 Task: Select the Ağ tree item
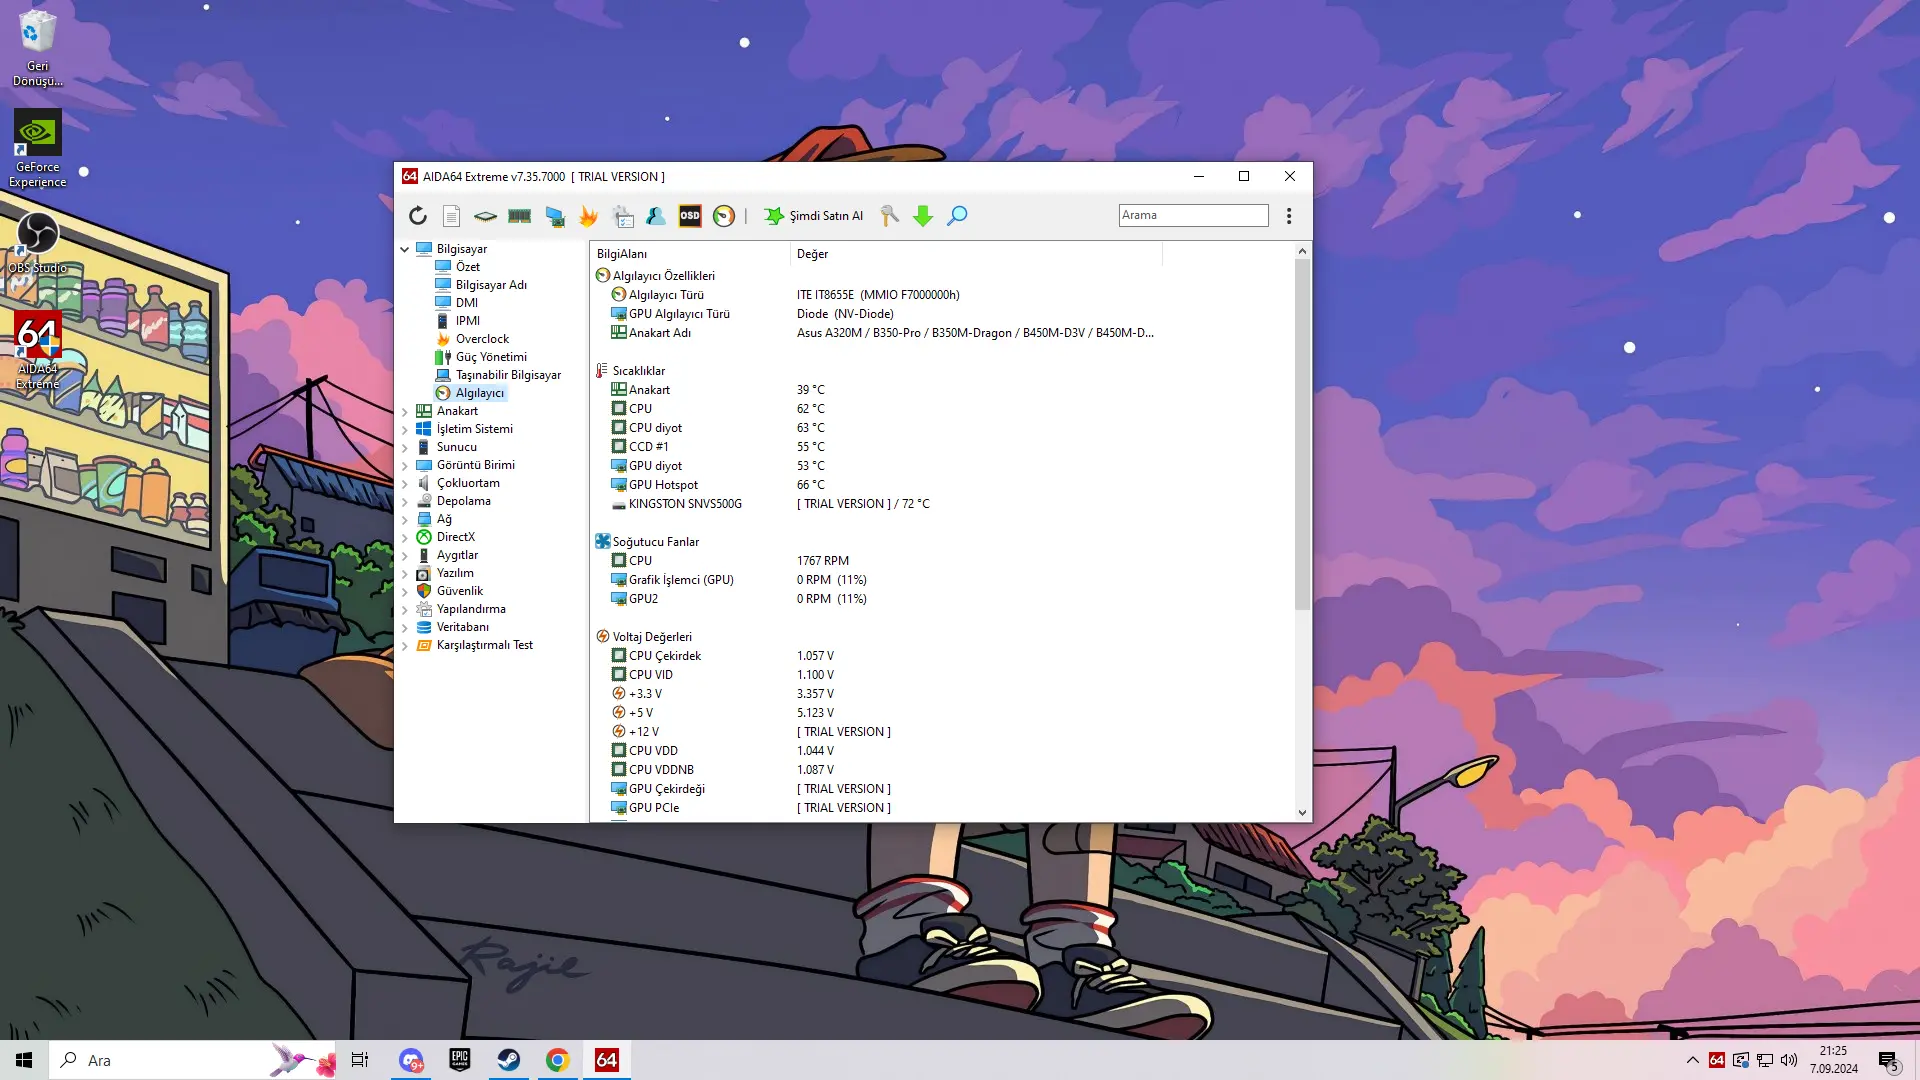444,519
